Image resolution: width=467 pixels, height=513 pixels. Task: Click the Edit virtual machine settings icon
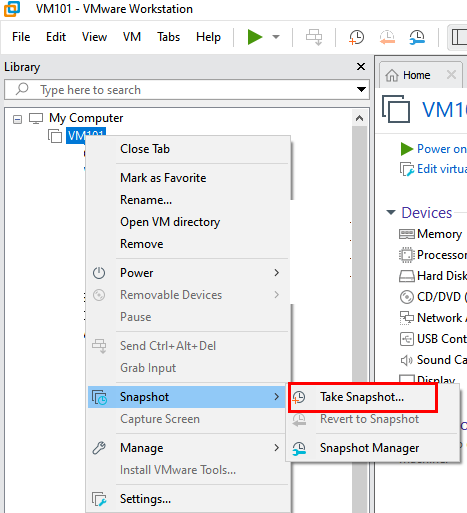coord(407,169)
